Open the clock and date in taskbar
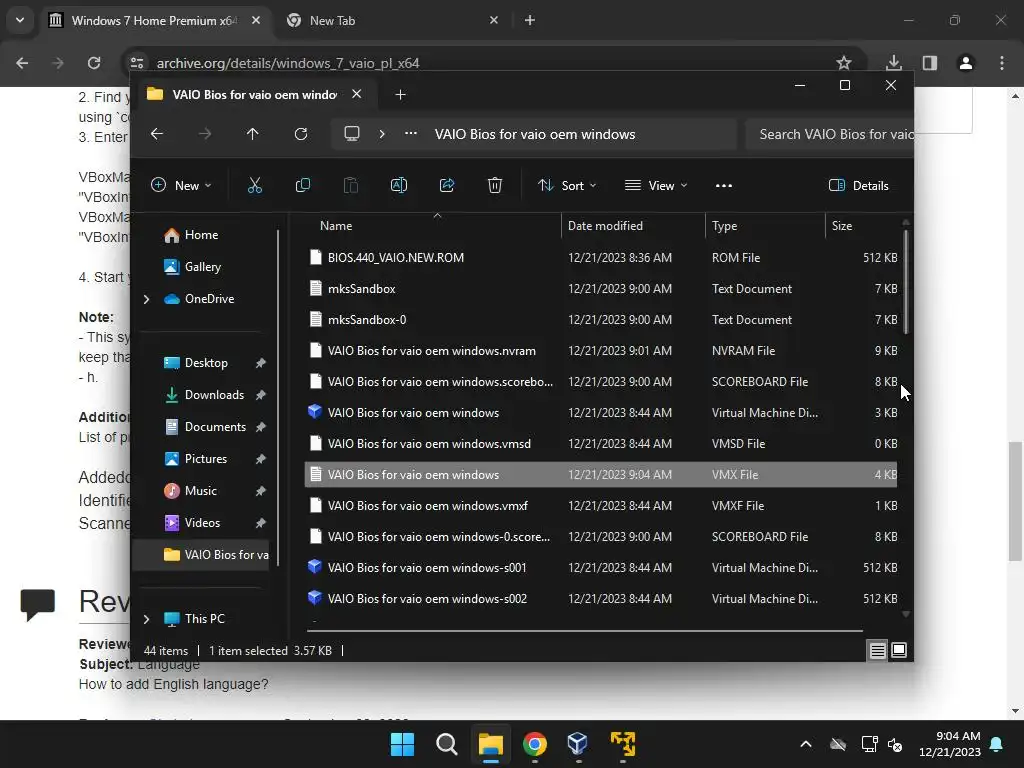Viewport: 1024px width, 768px height. [950, 744]
